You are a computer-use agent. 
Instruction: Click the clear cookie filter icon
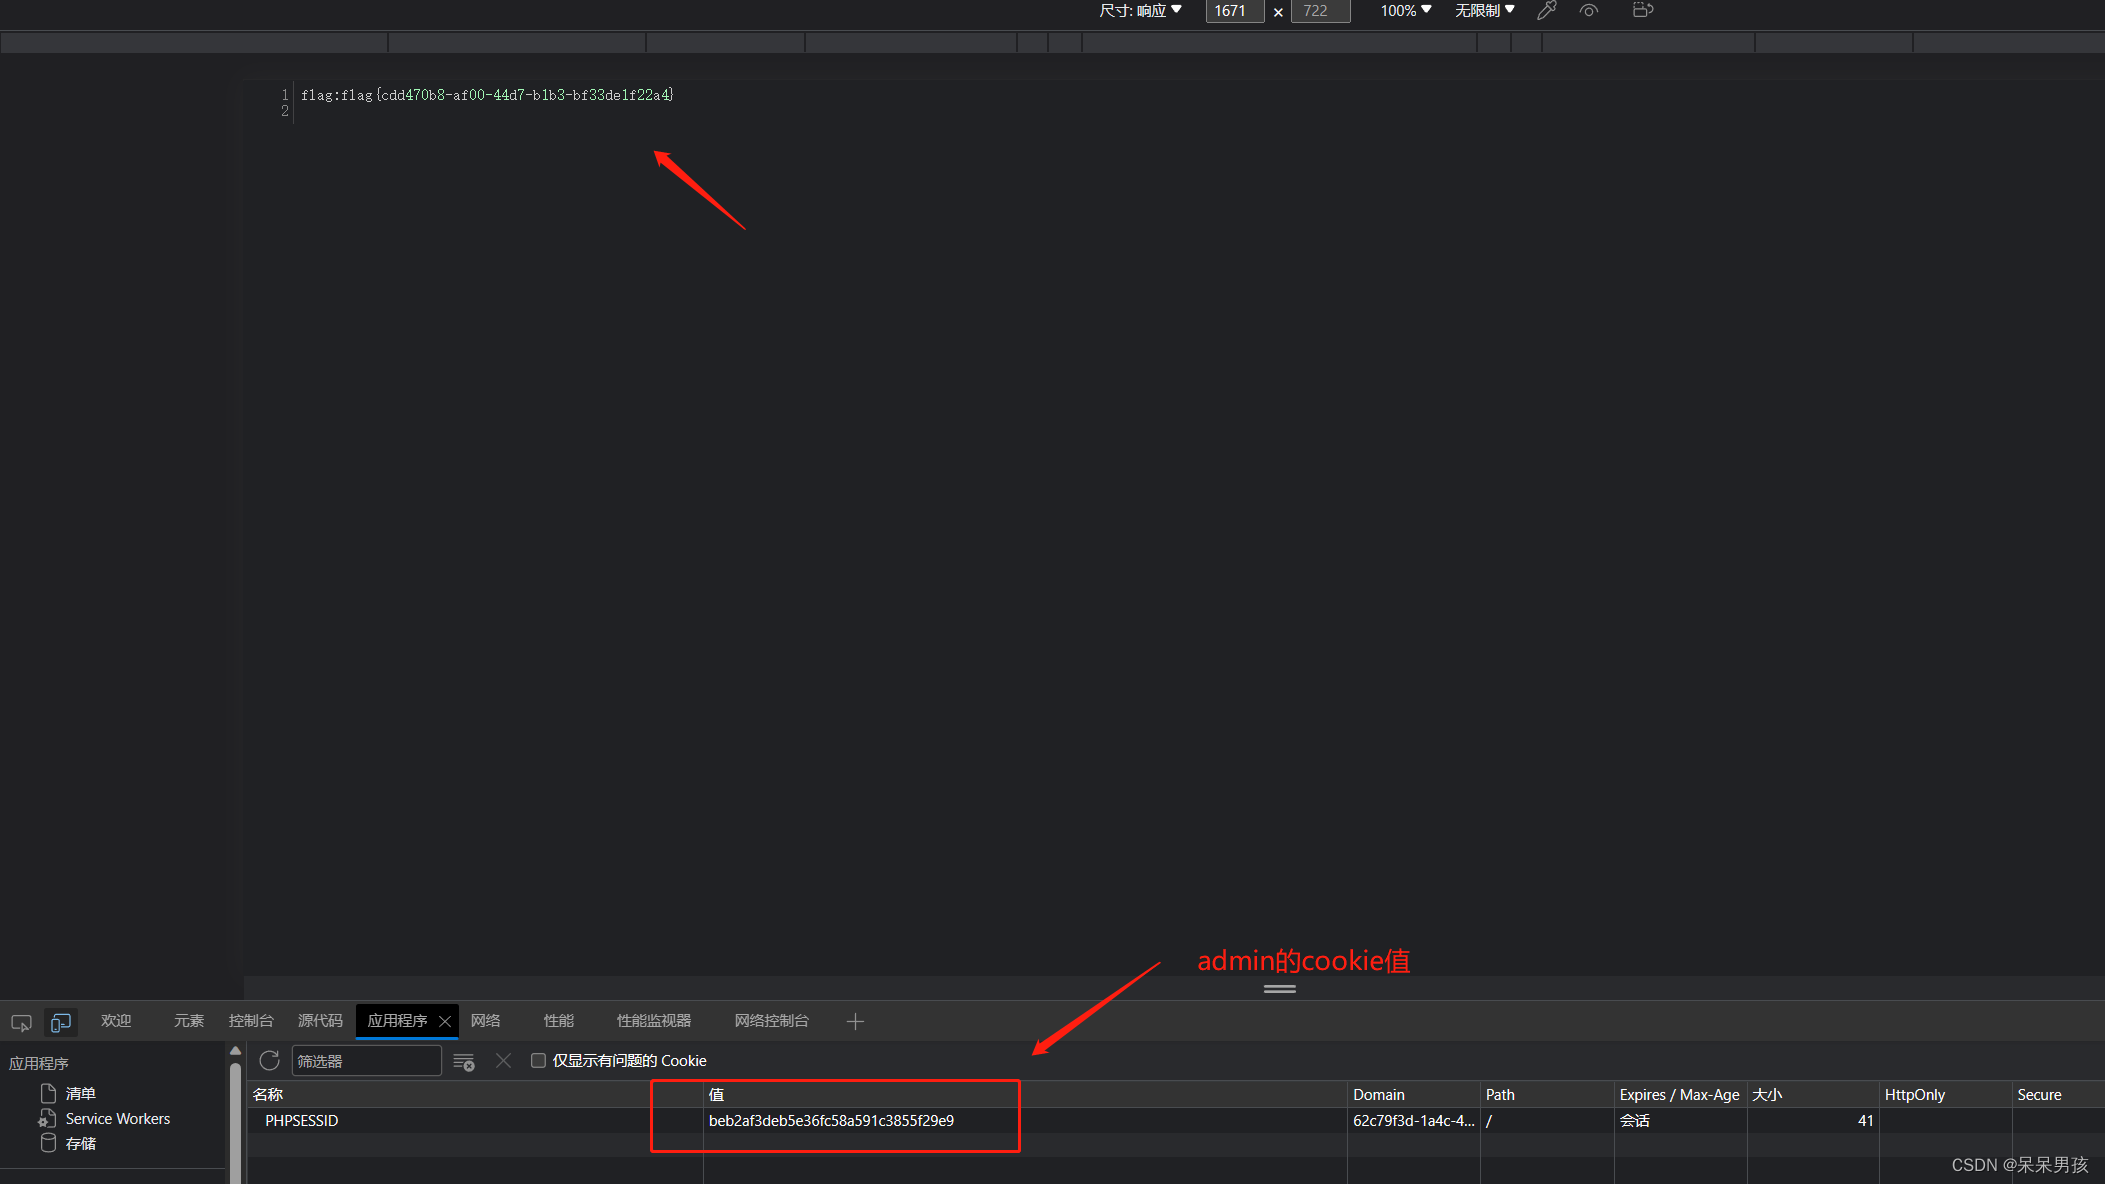pyautogui.click(x=464, y=1061)
